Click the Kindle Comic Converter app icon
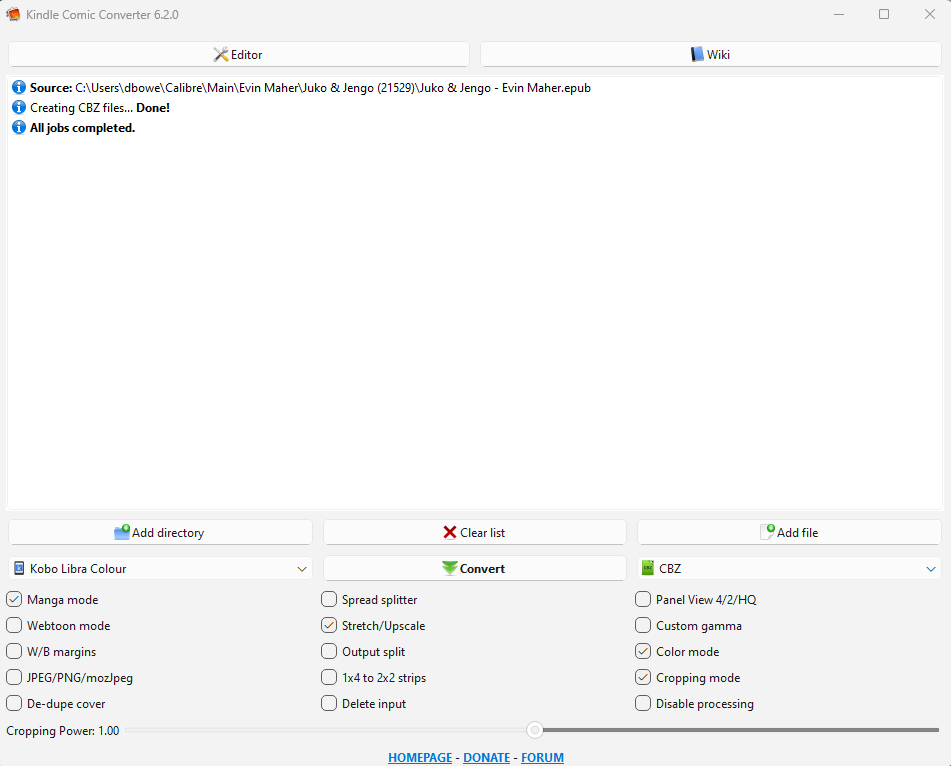951x766 pixels. [x=13, y=14]
